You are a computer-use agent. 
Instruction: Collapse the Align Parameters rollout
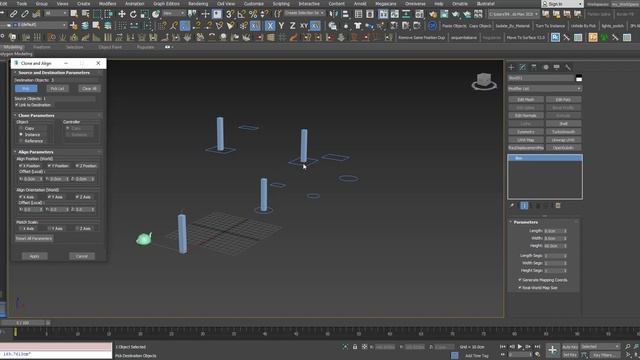click(x=58, y=152)
